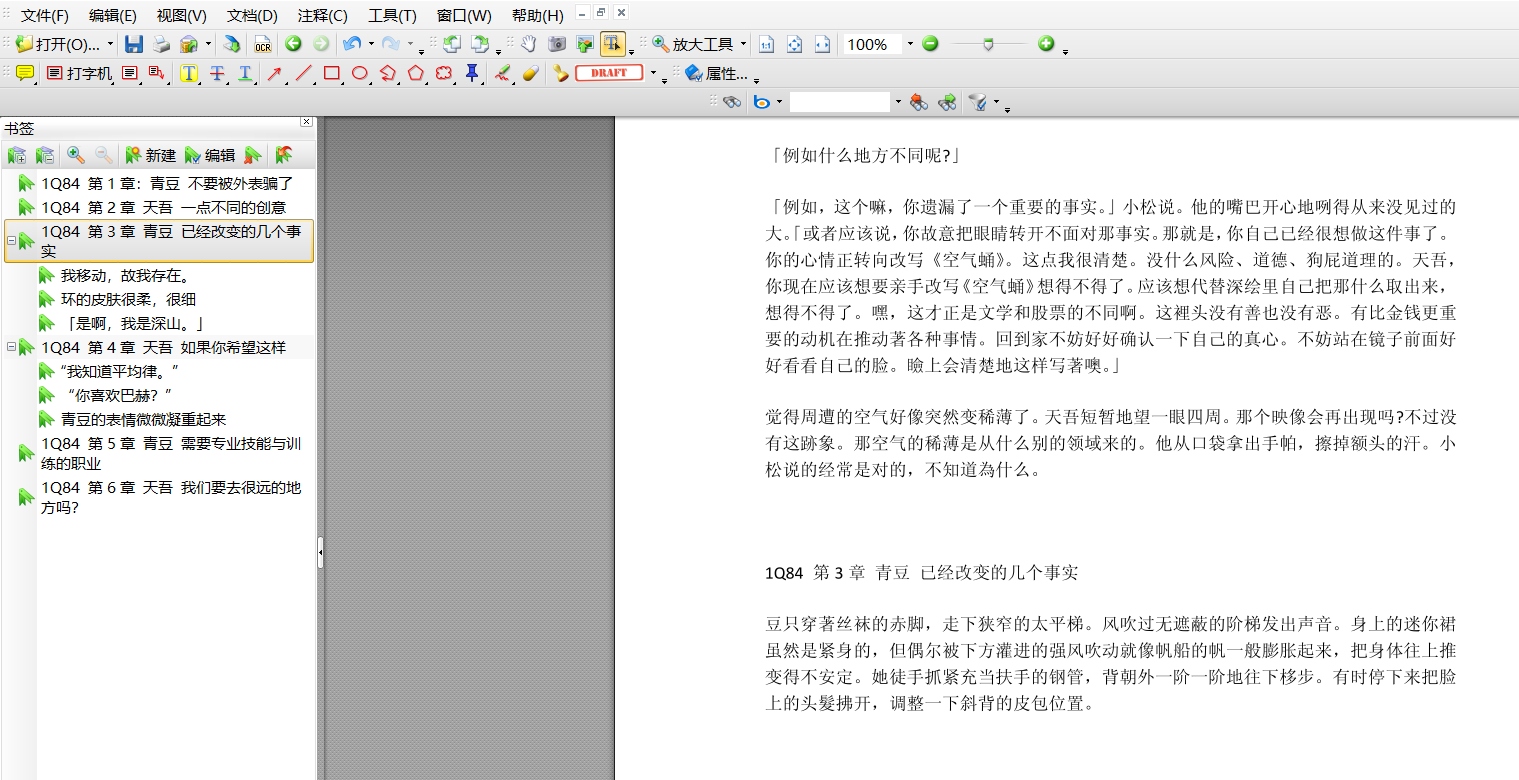The height and width of the screenshot is (780, 1519).
Task: Open the 文件(F) menu
Action: 45,16
